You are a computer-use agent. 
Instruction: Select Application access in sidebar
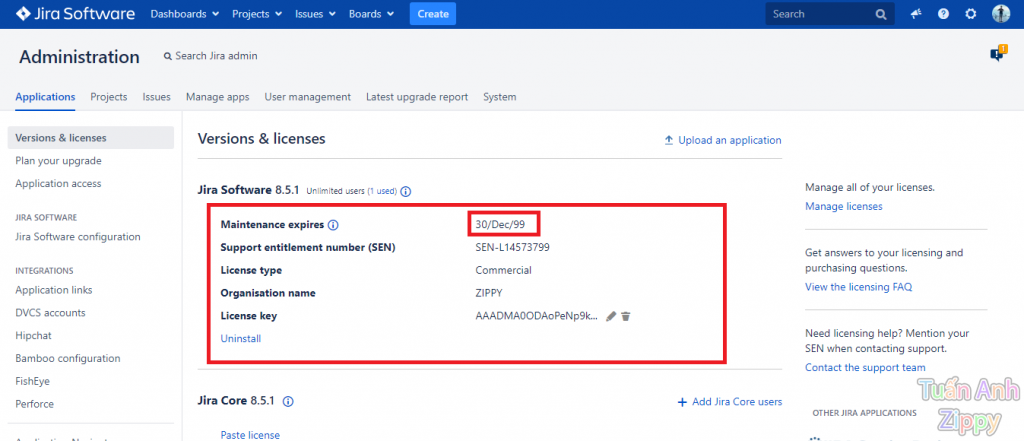coord(58,184)
